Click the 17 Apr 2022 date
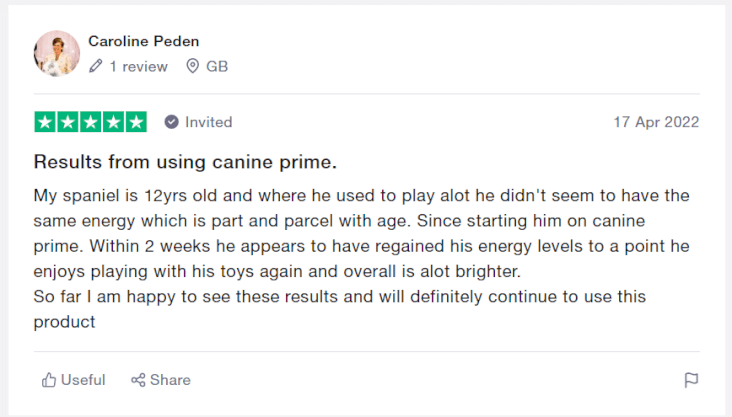This screenshot has width=732, height=417. click(656, 122)
